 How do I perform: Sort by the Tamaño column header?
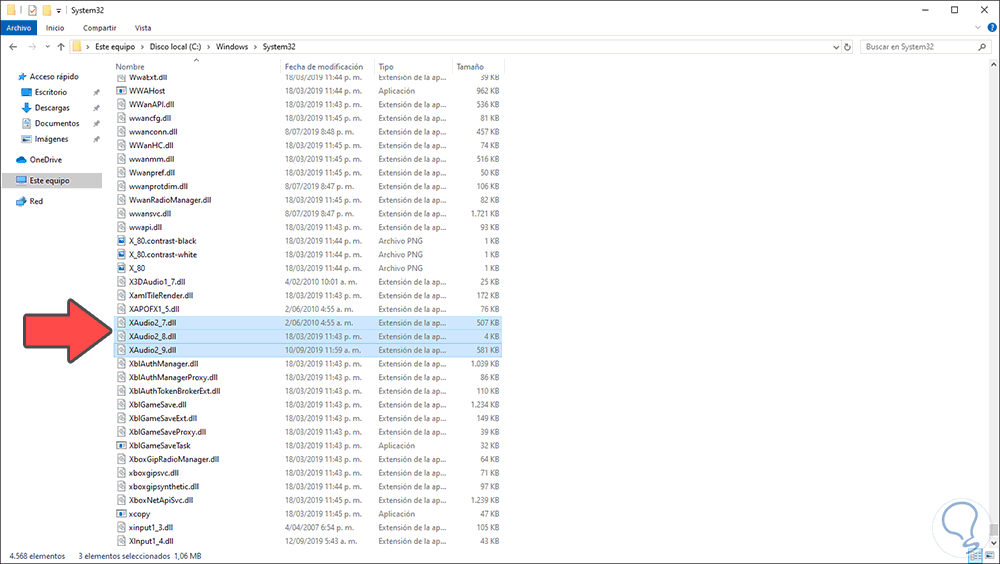[x=470, y=66]
